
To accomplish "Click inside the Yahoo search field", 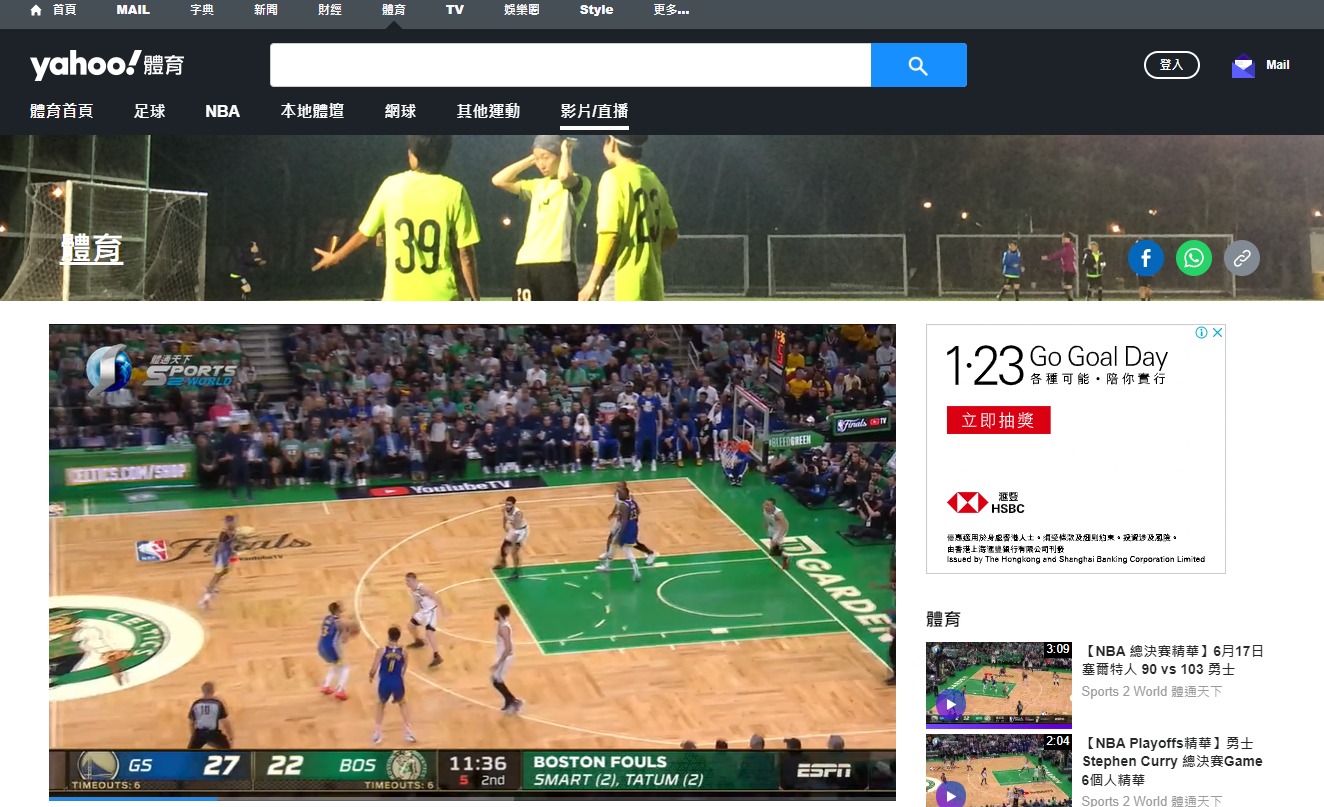I will [x=570, y=66].
